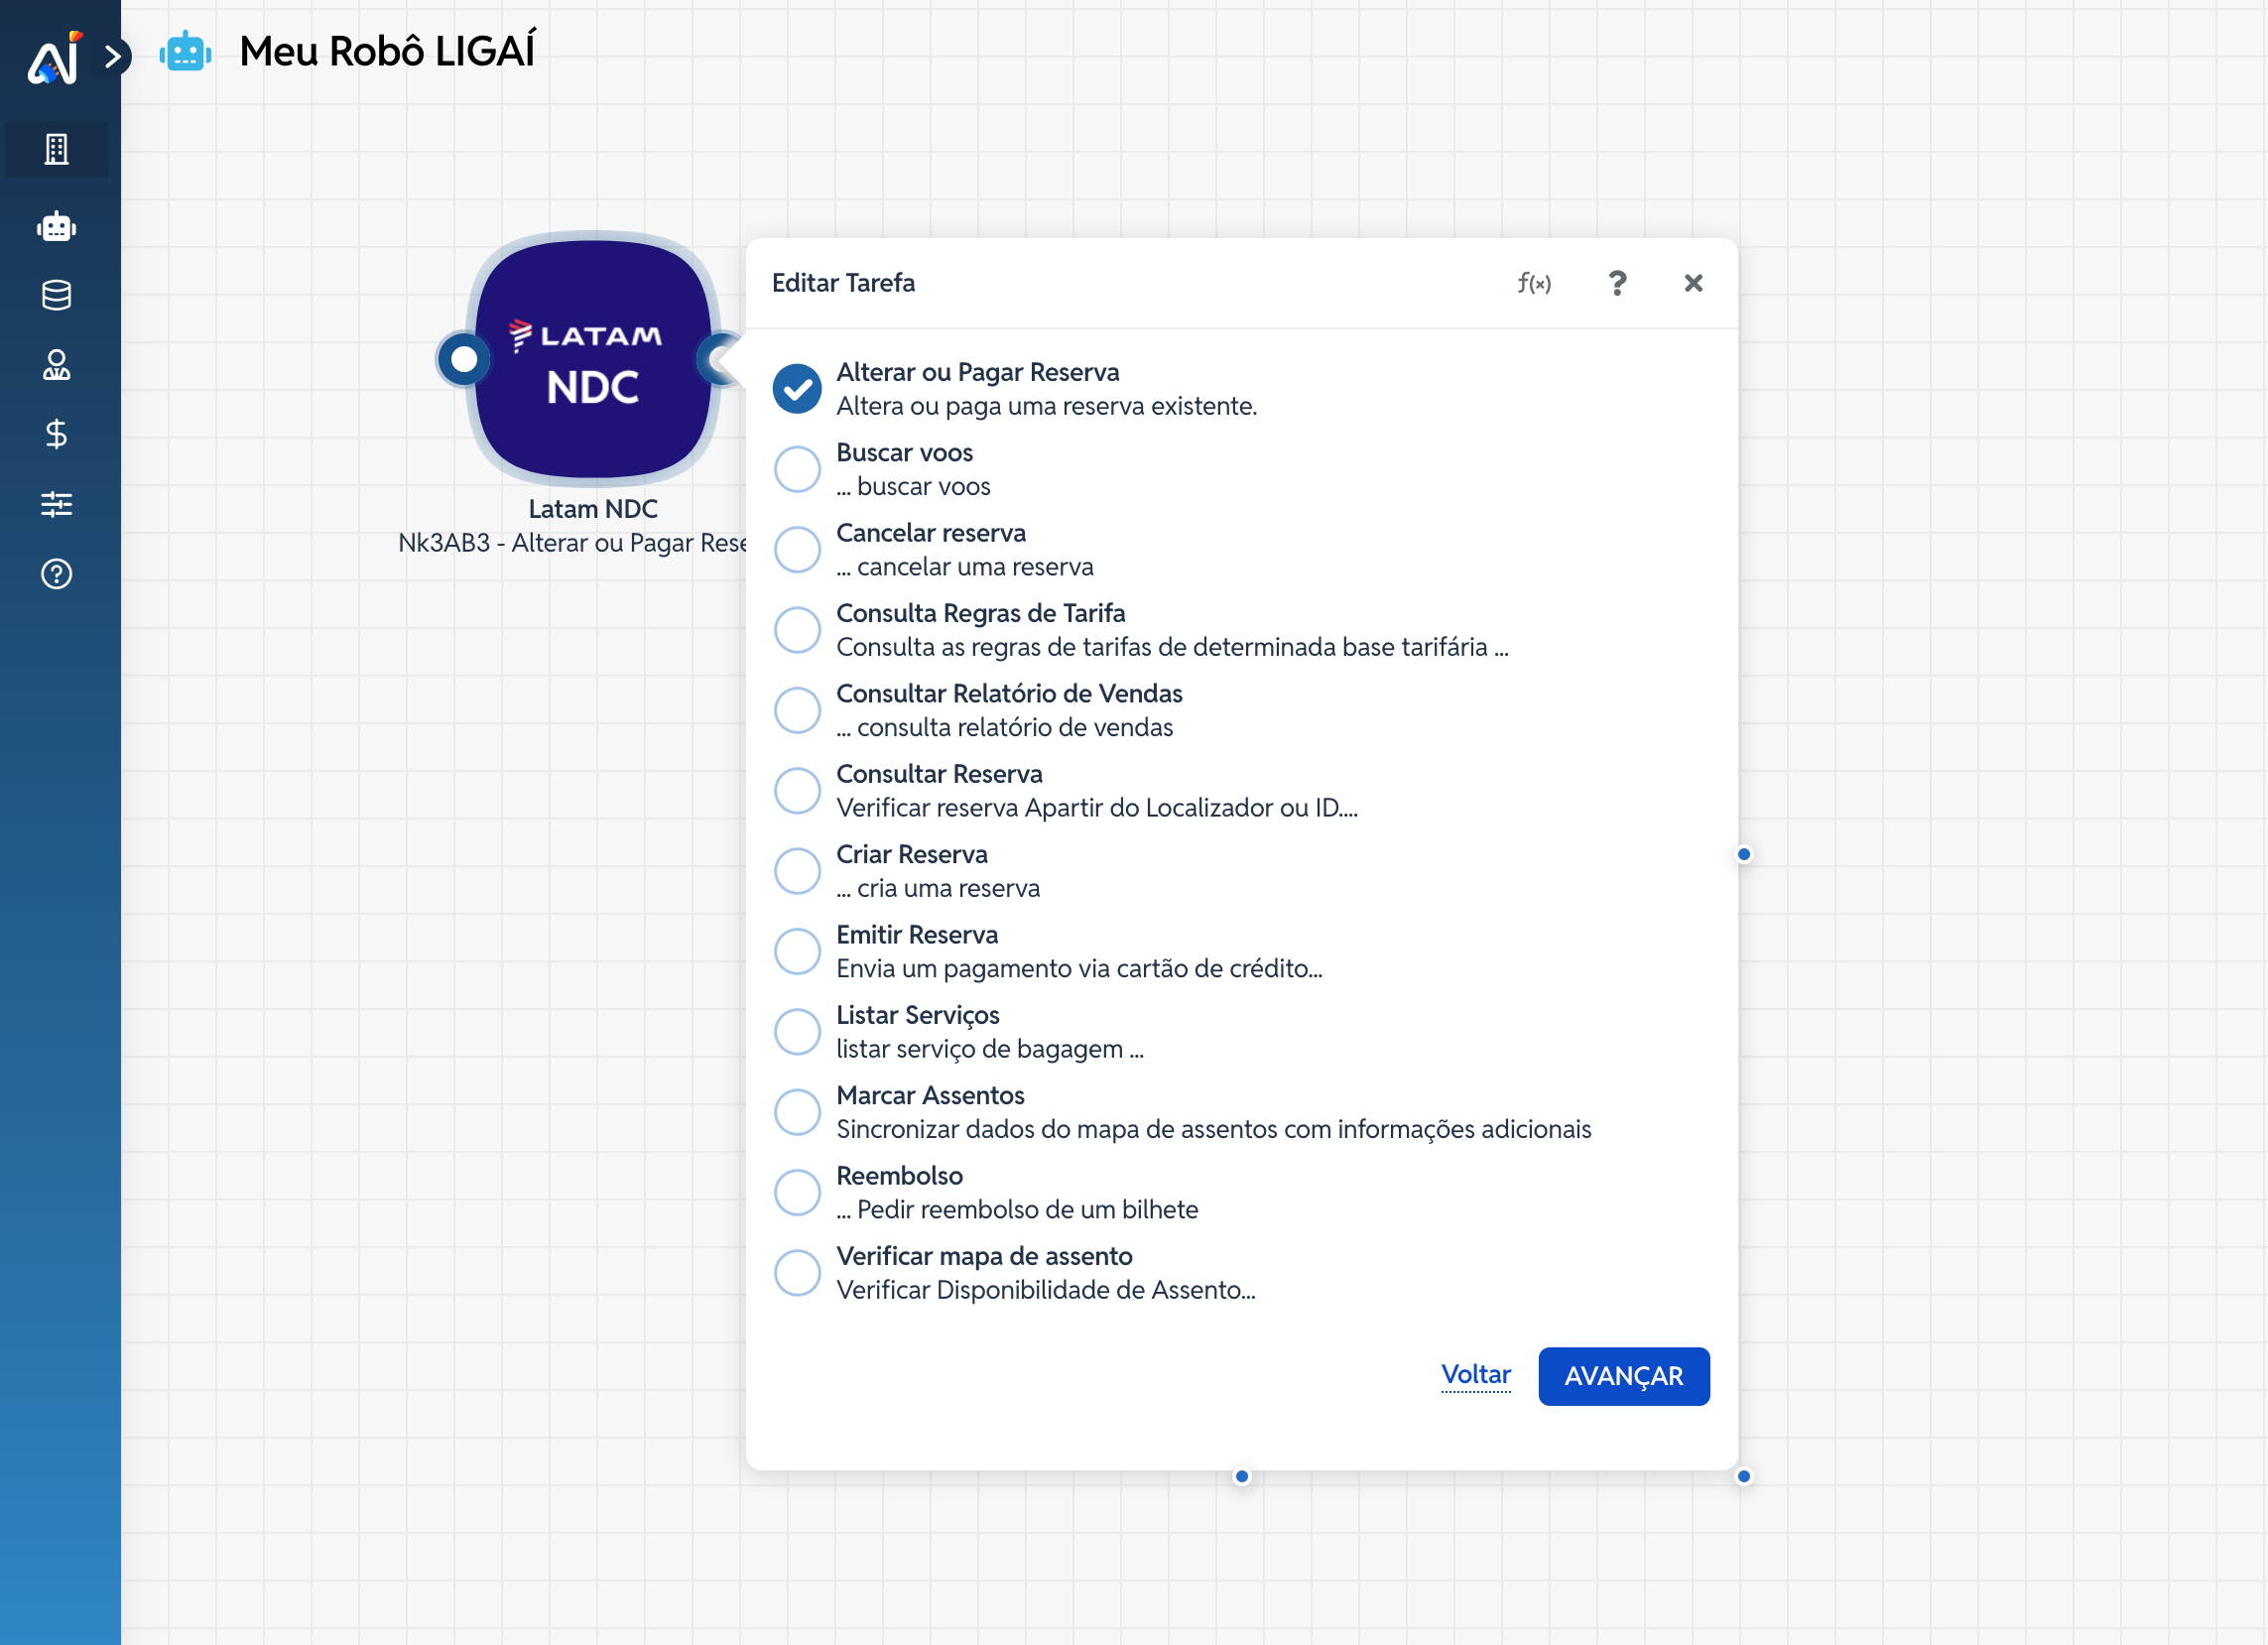Screen dimensions: 2268x1645
Task: Select the Criar Reserva radio button
Action: [797, 871]
